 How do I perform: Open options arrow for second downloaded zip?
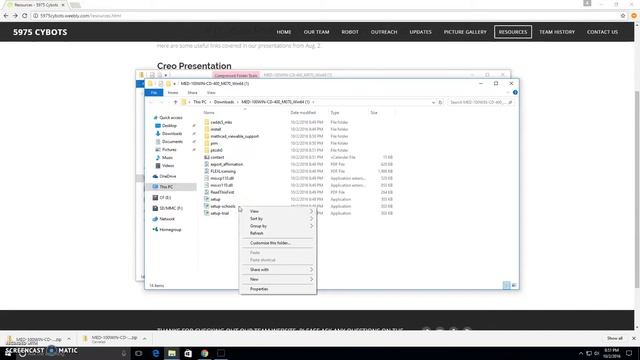(144, 339)
